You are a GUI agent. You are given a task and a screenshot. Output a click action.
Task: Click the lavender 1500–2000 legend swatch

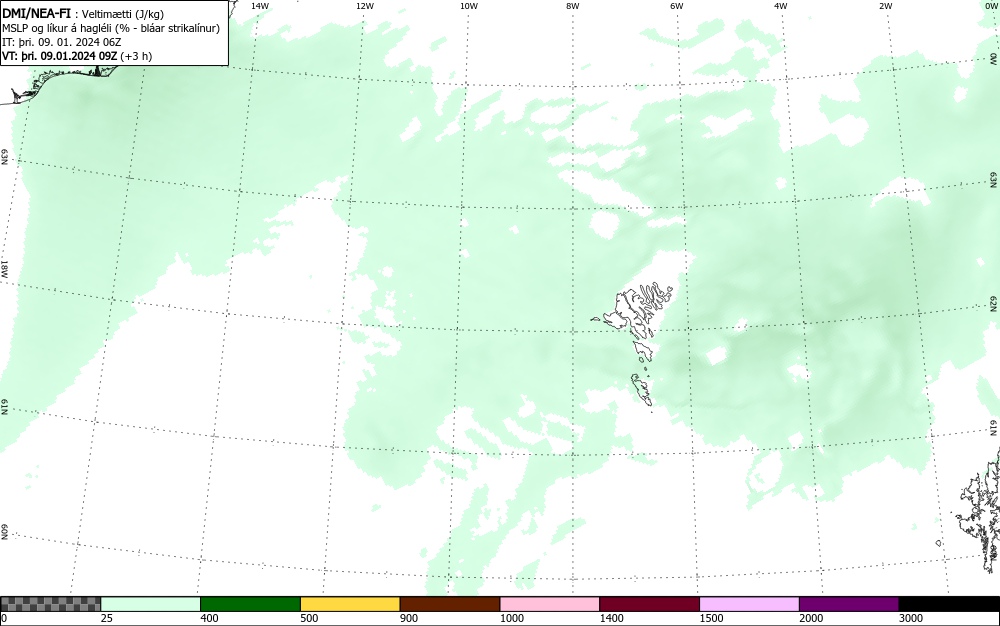[x=749, y=604]
